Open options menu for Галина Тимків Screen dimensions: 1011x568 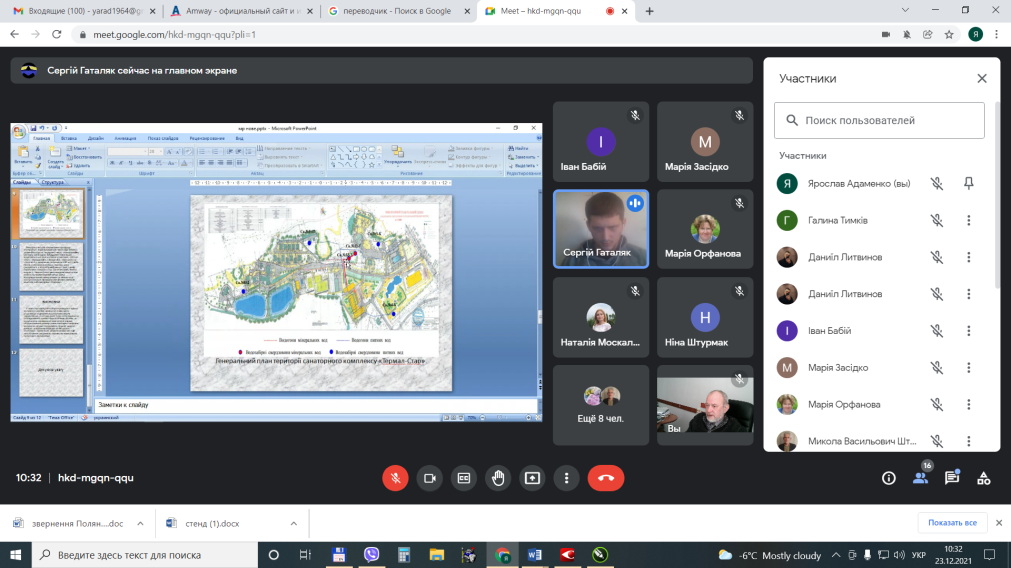[x=968, y=221]
